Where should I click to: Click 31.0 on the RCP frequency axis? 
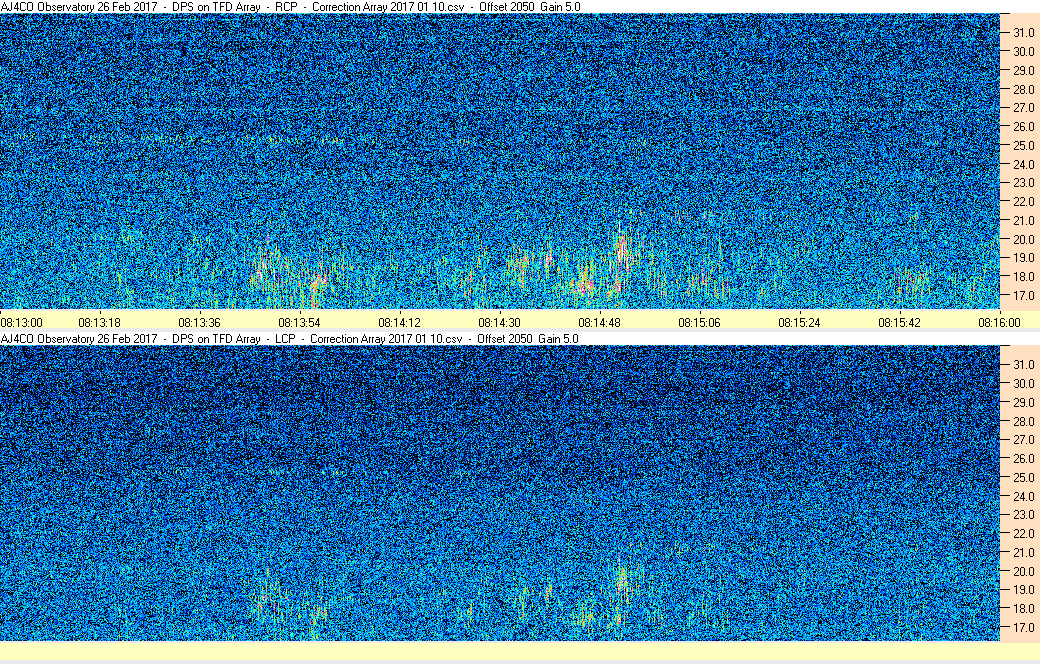point(1023,33)
